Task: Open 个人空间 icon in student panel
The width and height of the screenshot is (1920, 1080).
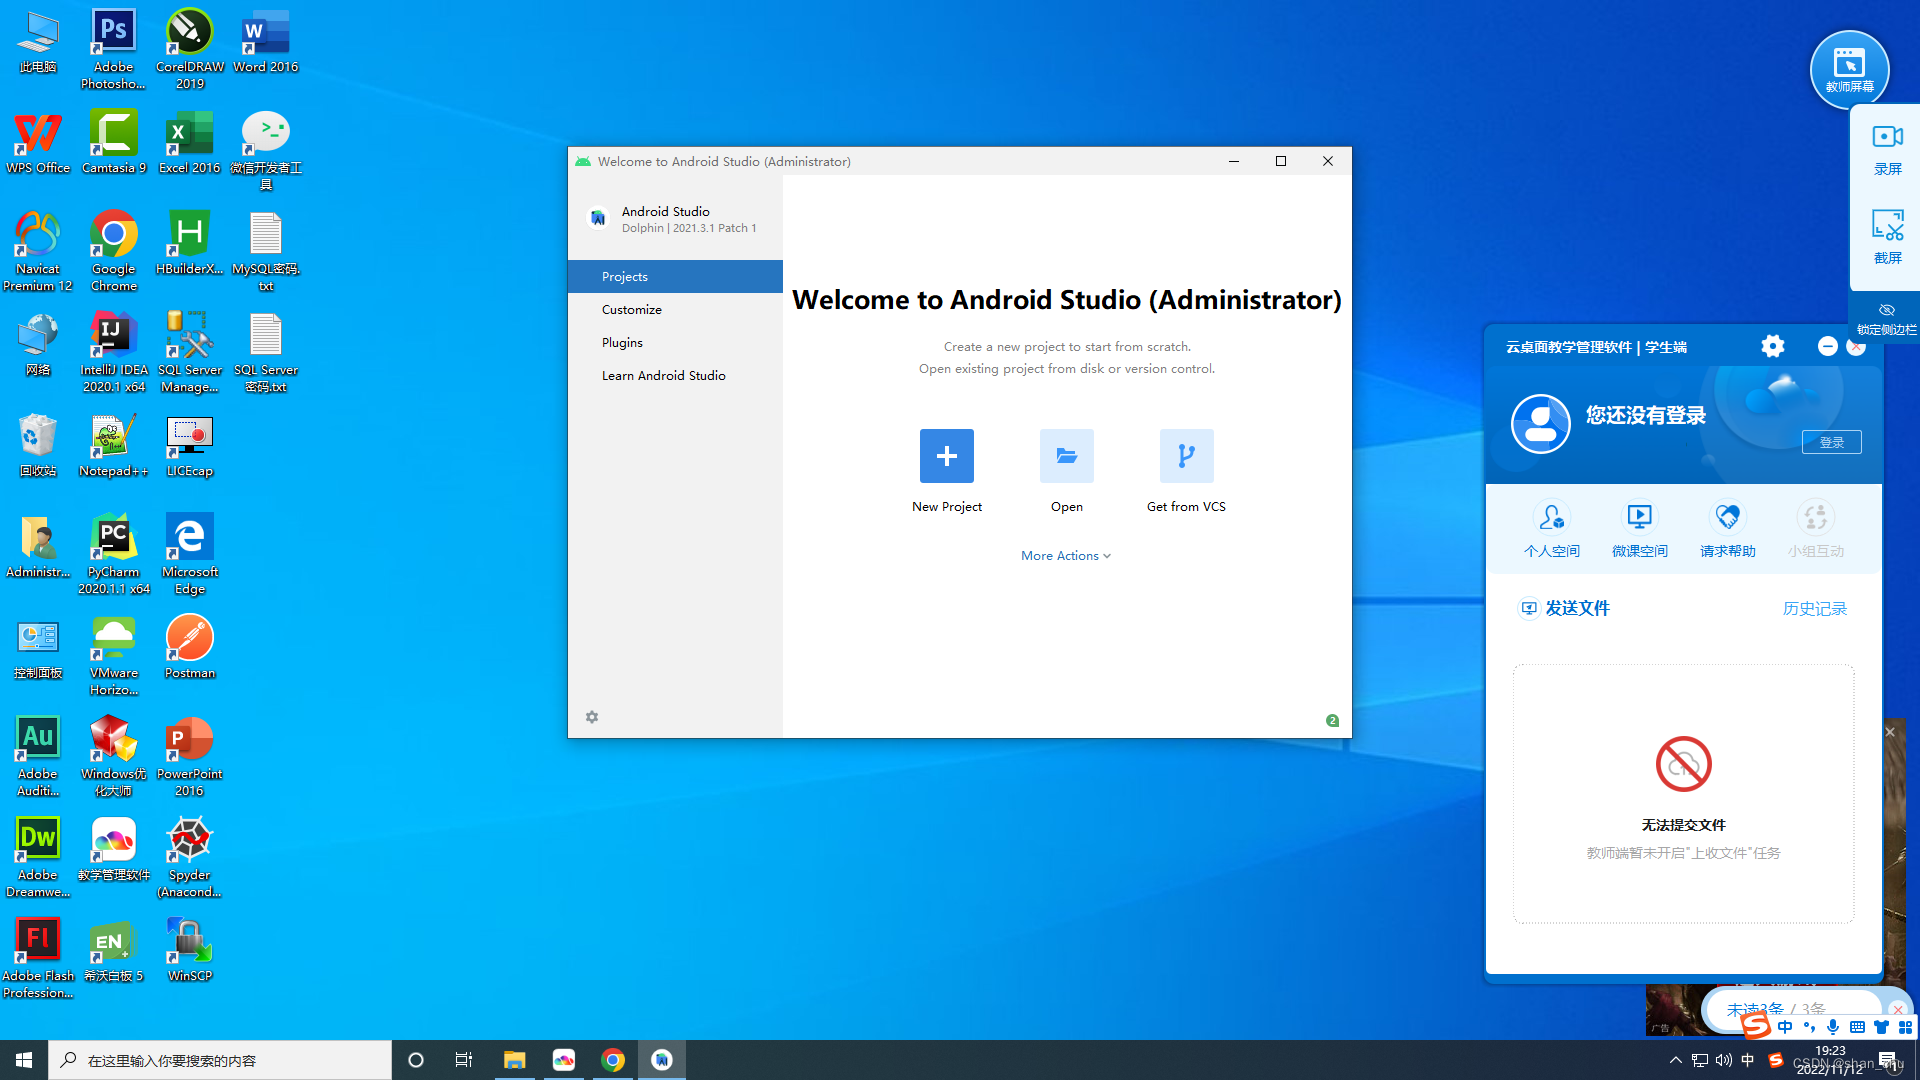Action: [x=1551, y=517]
